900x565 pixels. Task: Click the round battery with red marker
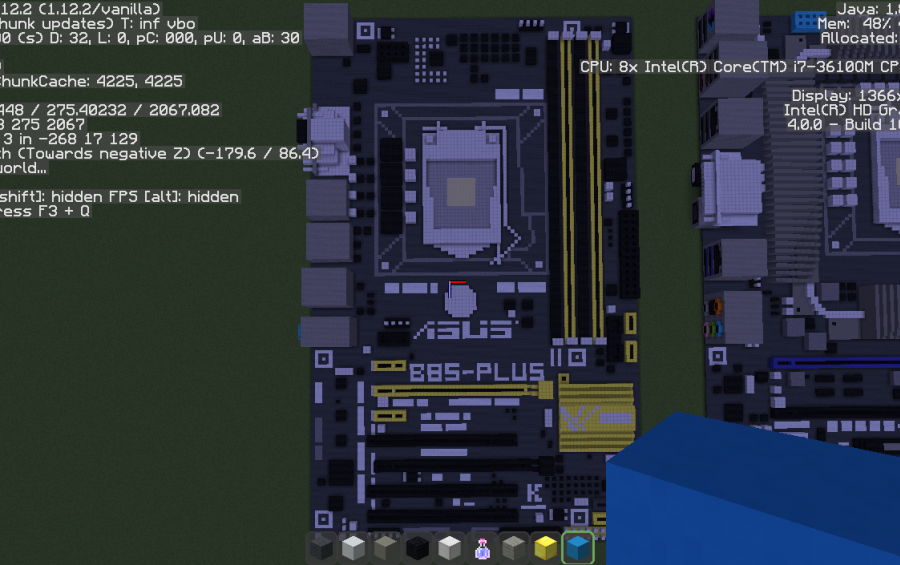pos(460,299)
